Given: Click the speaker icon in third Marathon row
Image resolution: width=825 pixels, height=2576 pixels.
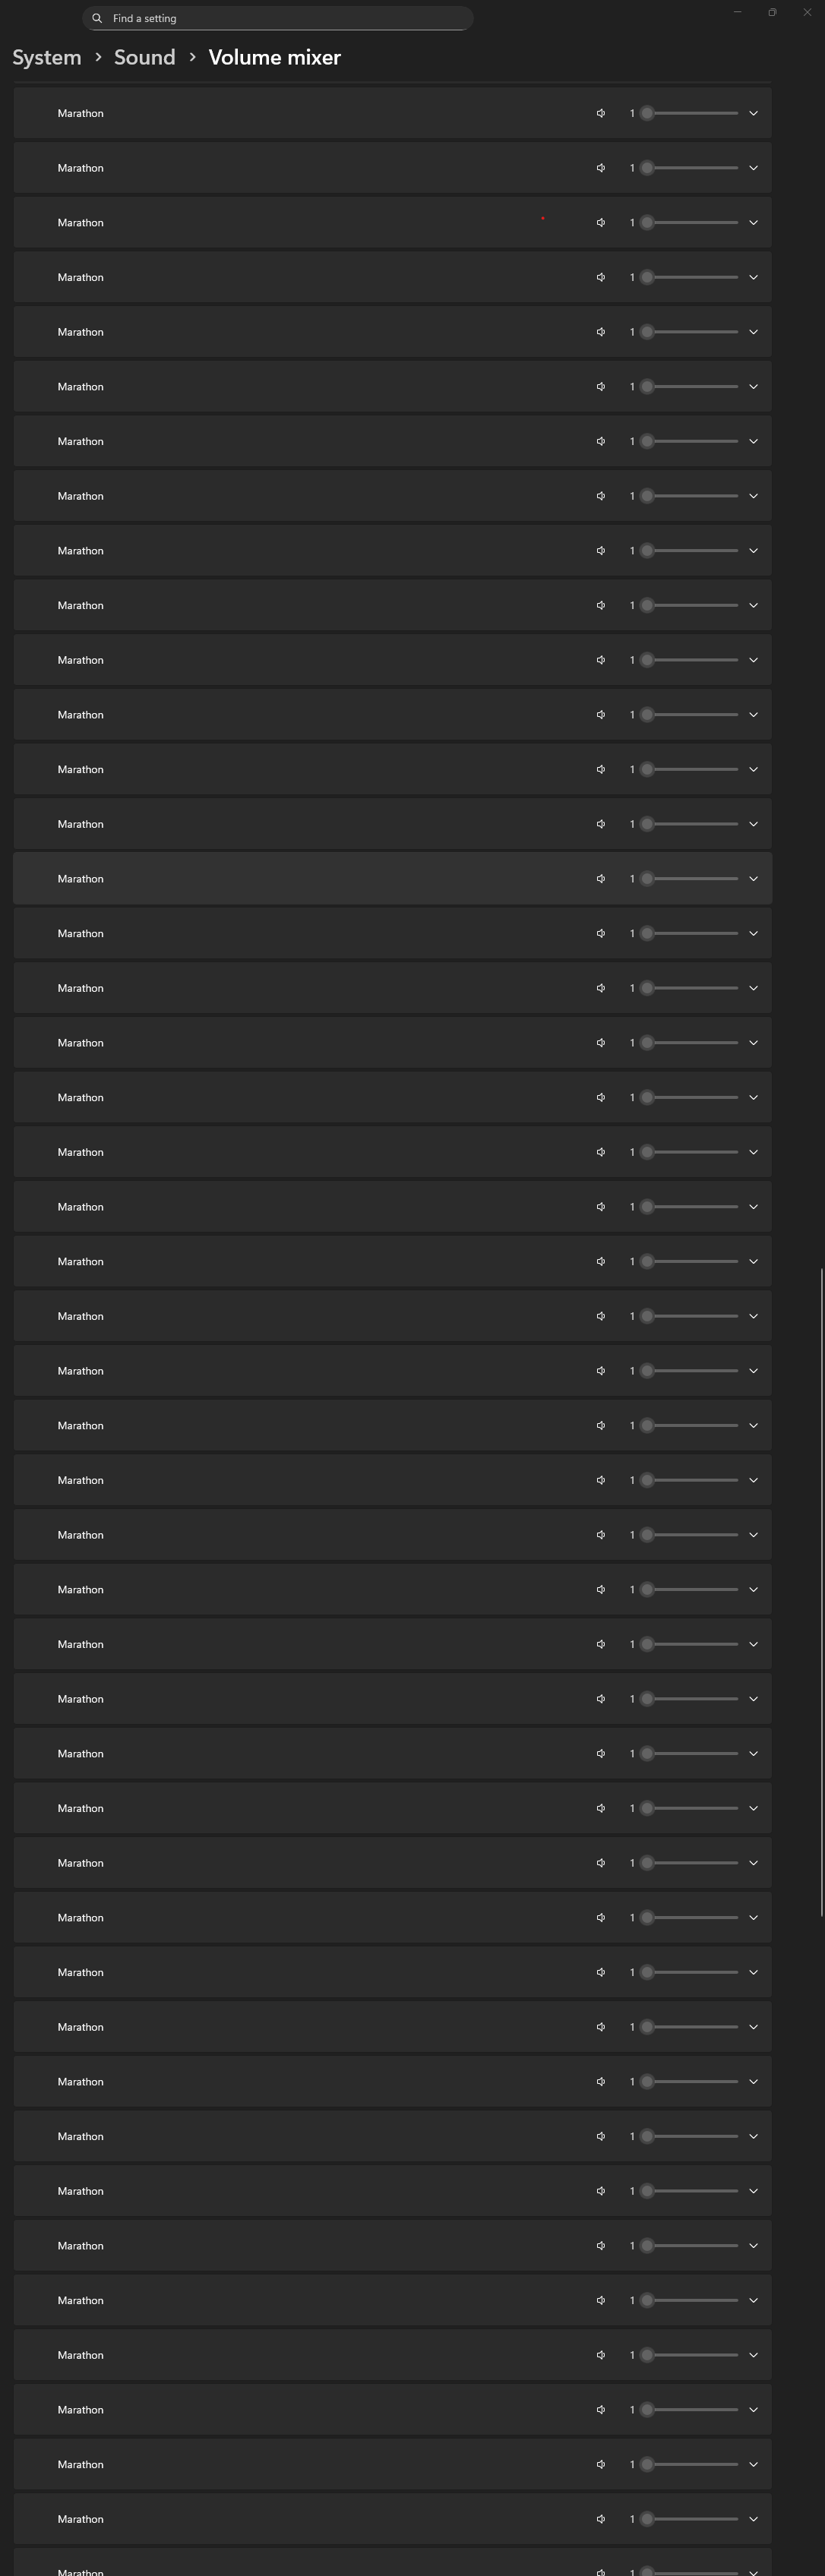Looking at the screenshot, I should tap(601, 223).
